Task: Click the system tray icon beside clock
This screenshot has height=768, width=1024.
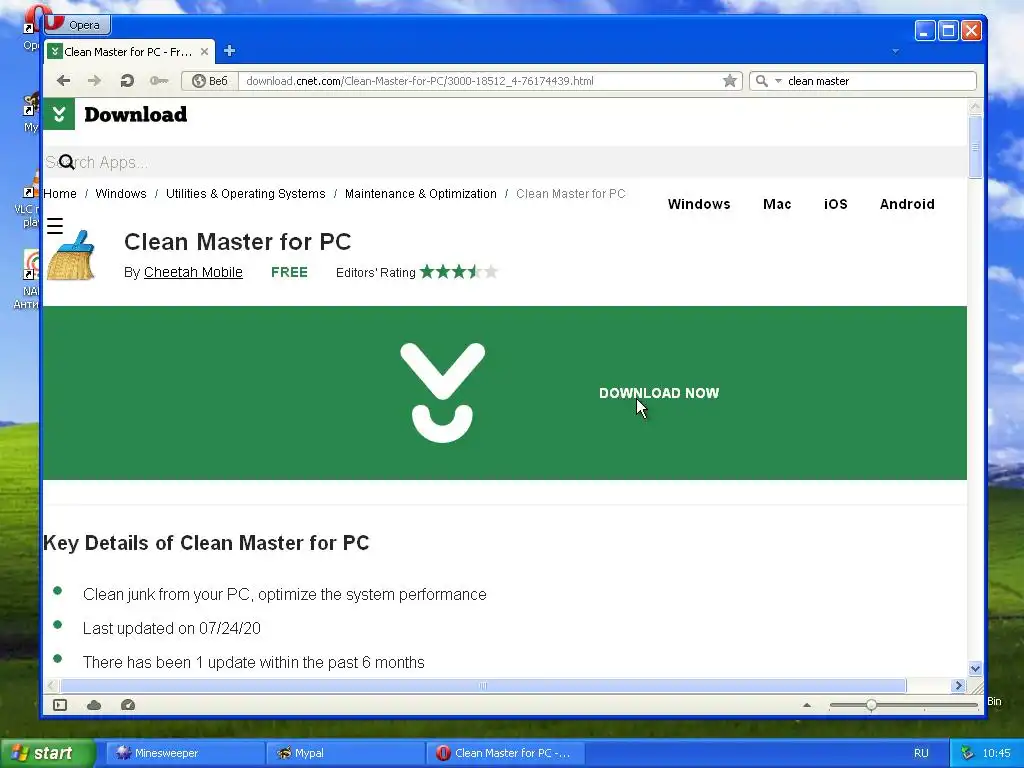Action: [x=967, y=753]
